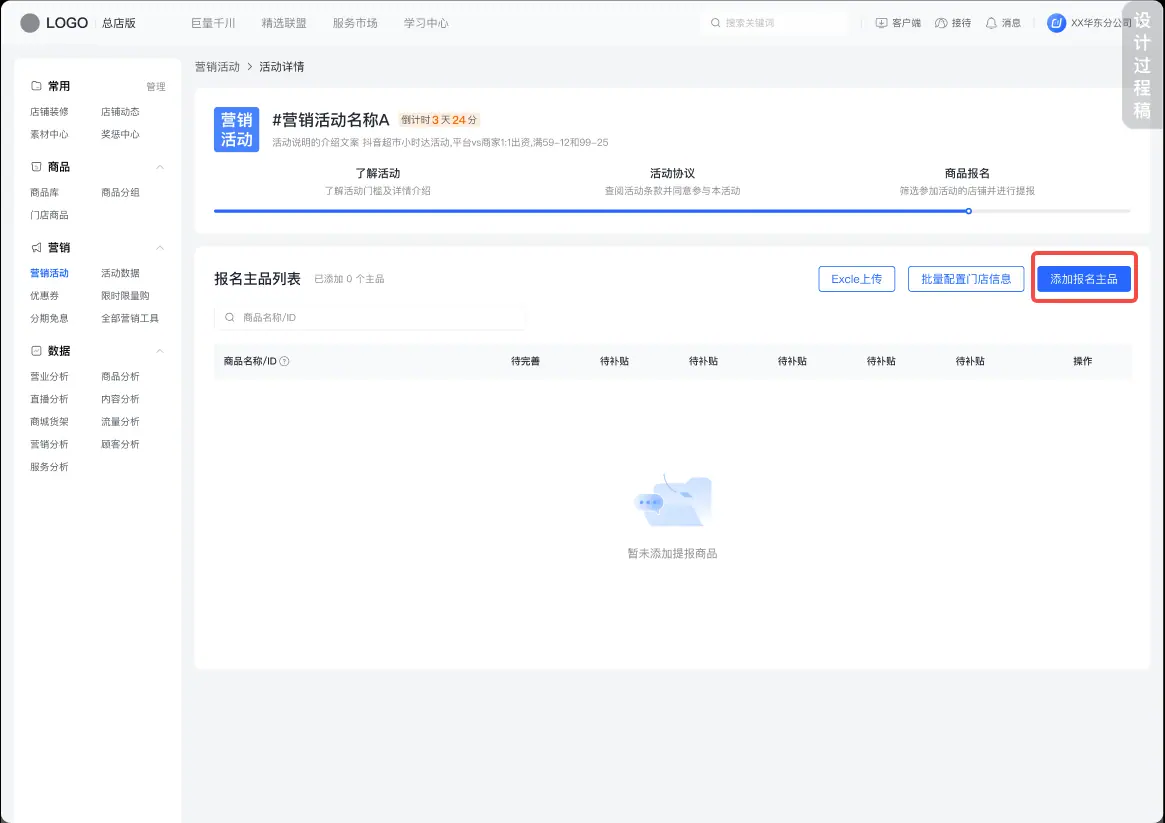Open 优惠券 in sidebar

[45, 296]
